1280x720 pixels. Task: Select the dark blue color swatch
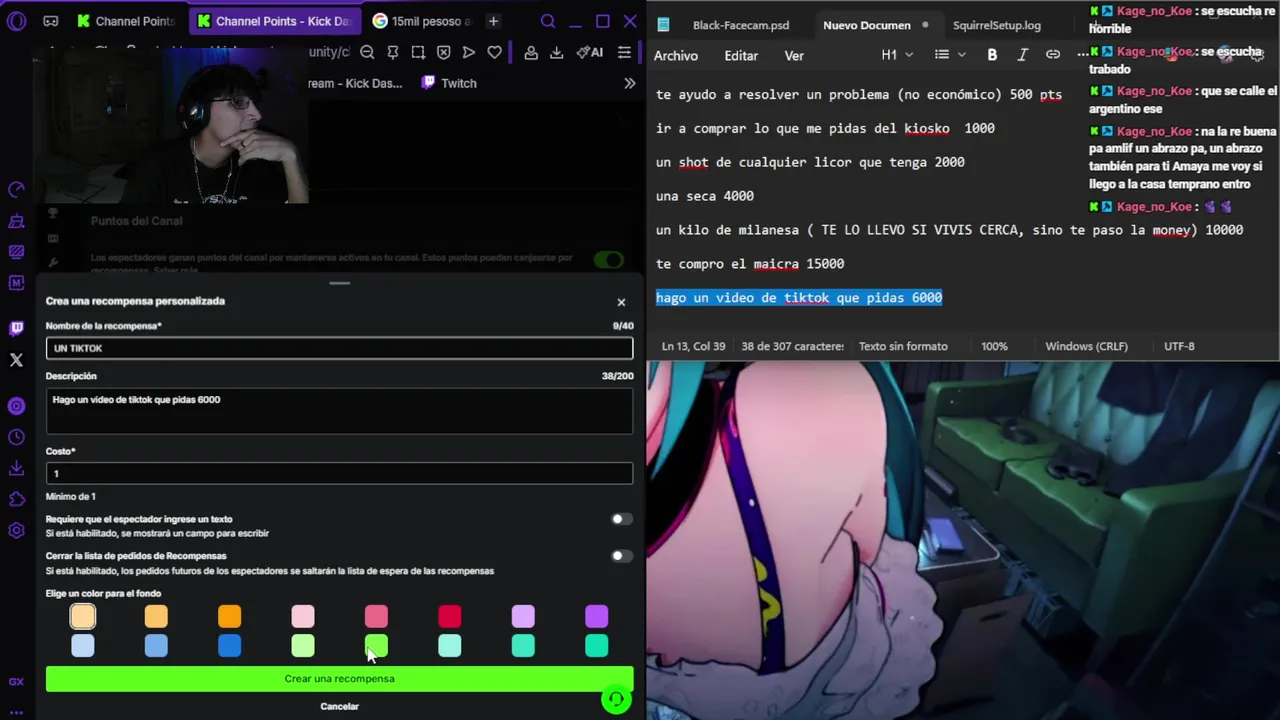(x=229, y=646)
